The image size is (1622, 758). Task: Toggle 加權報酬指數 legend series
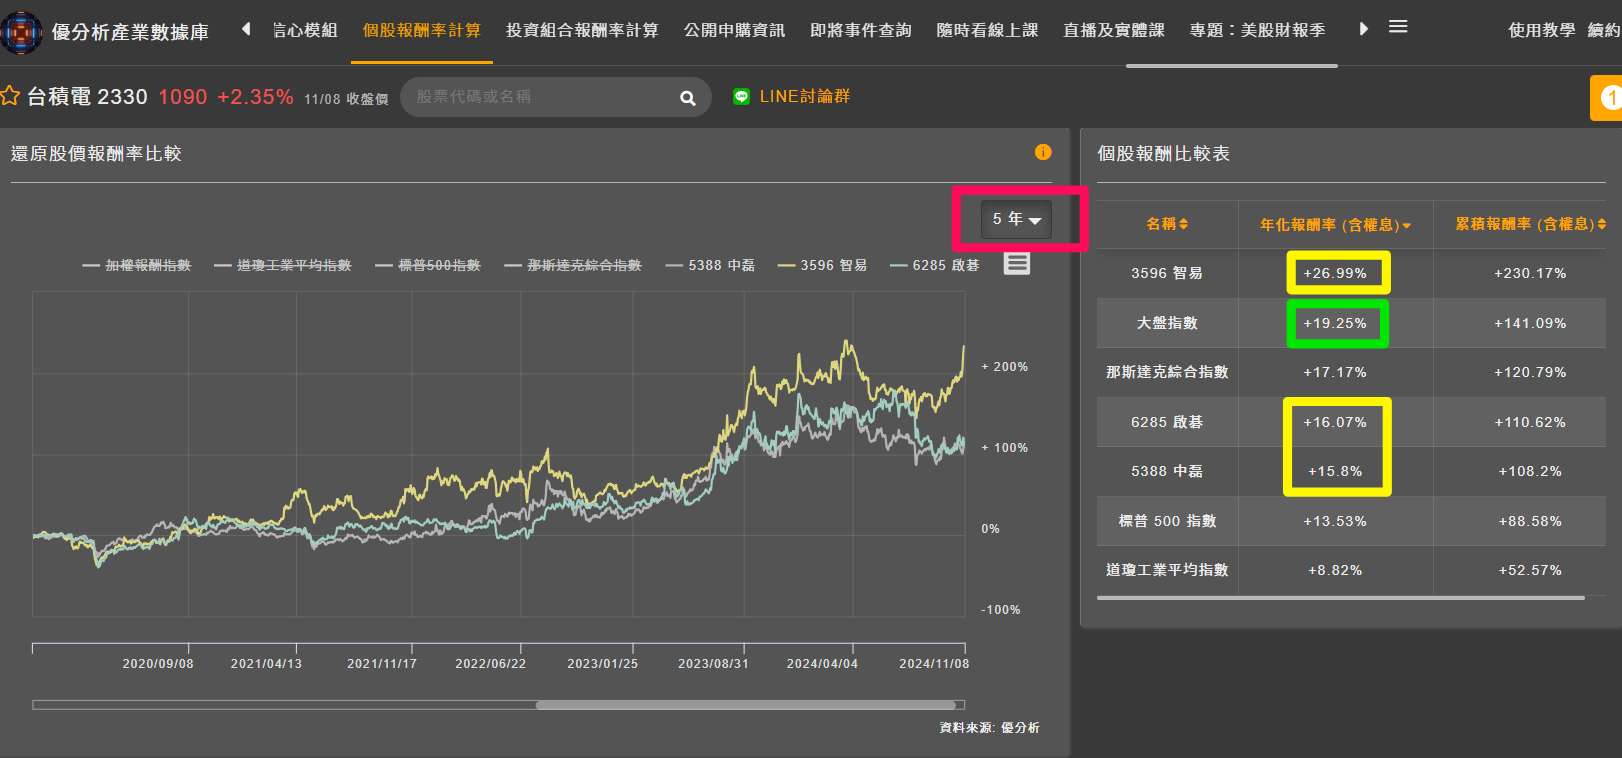(137, 265)
